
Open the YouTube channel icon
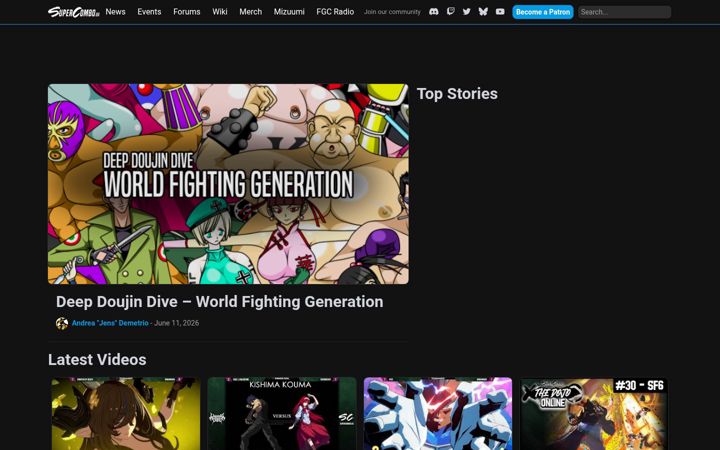point(500,11)
